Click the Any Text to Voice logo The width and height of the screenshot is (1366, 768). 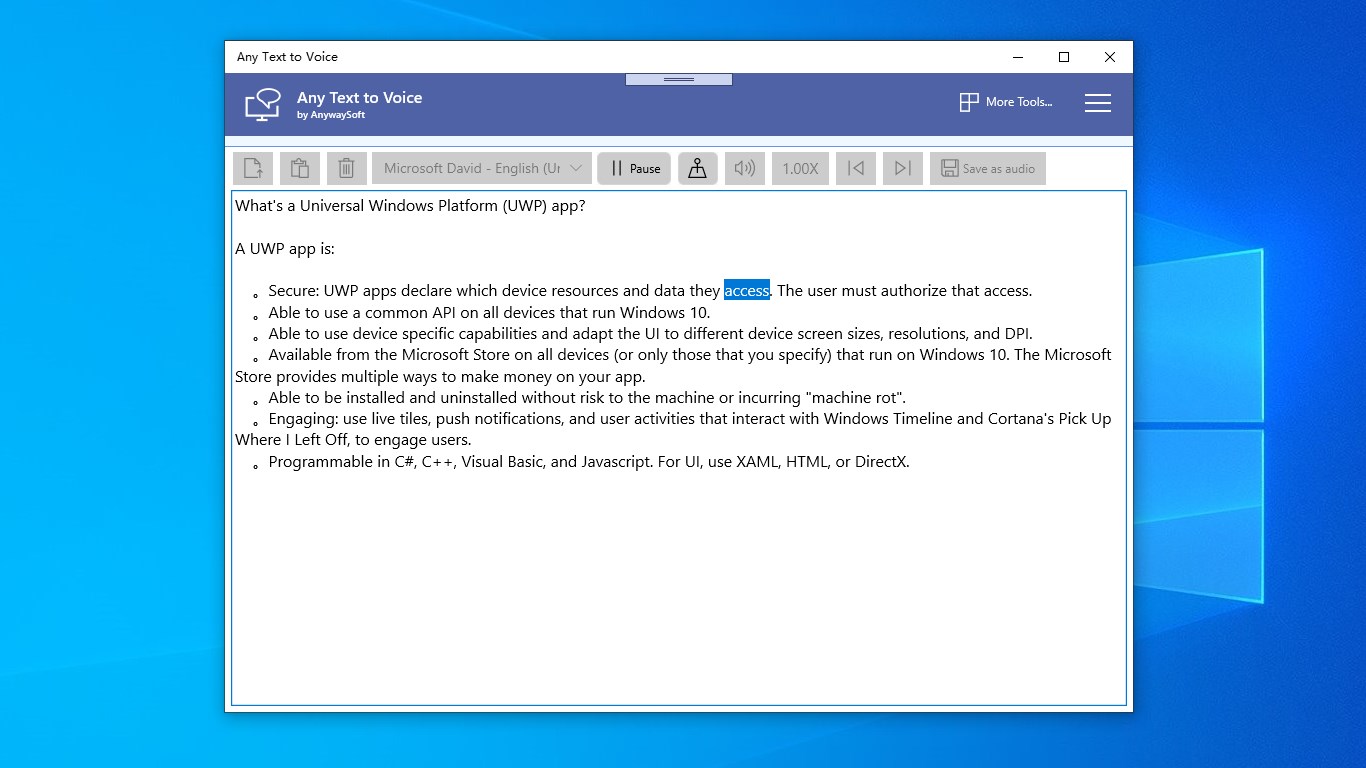(261, 104)
